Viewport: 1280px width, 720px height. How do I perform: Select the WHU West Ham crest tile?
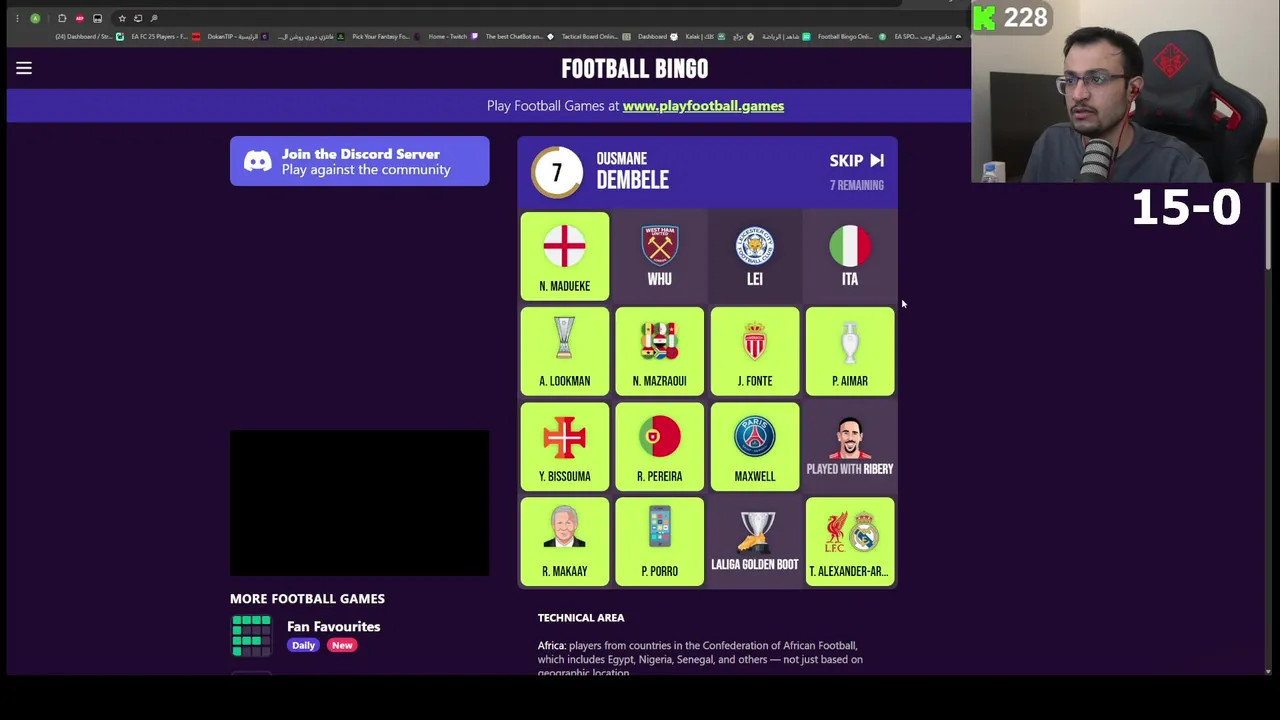pos(659,256)
